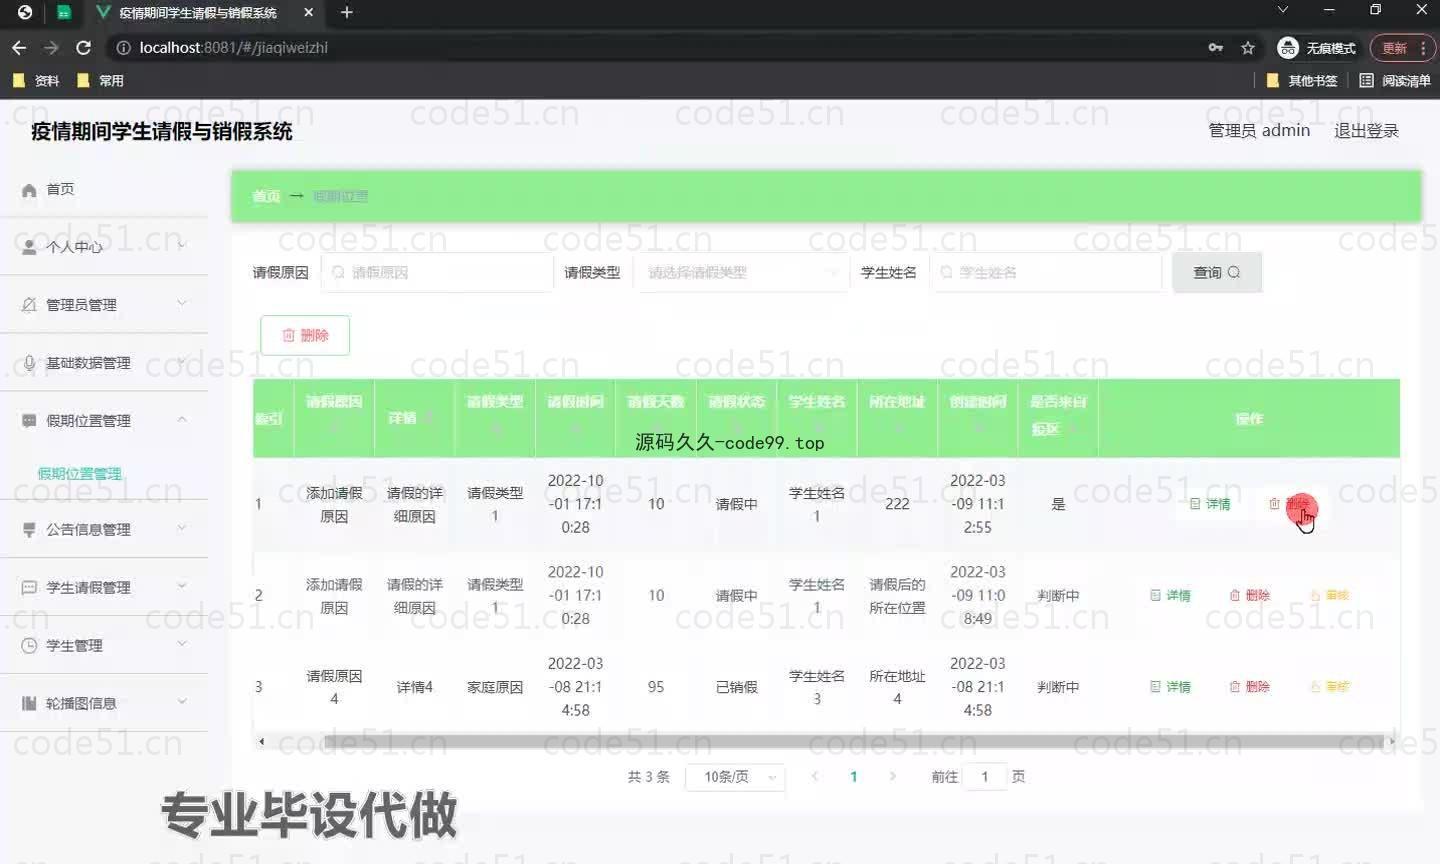Click the incognito 无痕模式 profile icon
Viewport: 1440px width, 864px height.
click(1288, 48)
